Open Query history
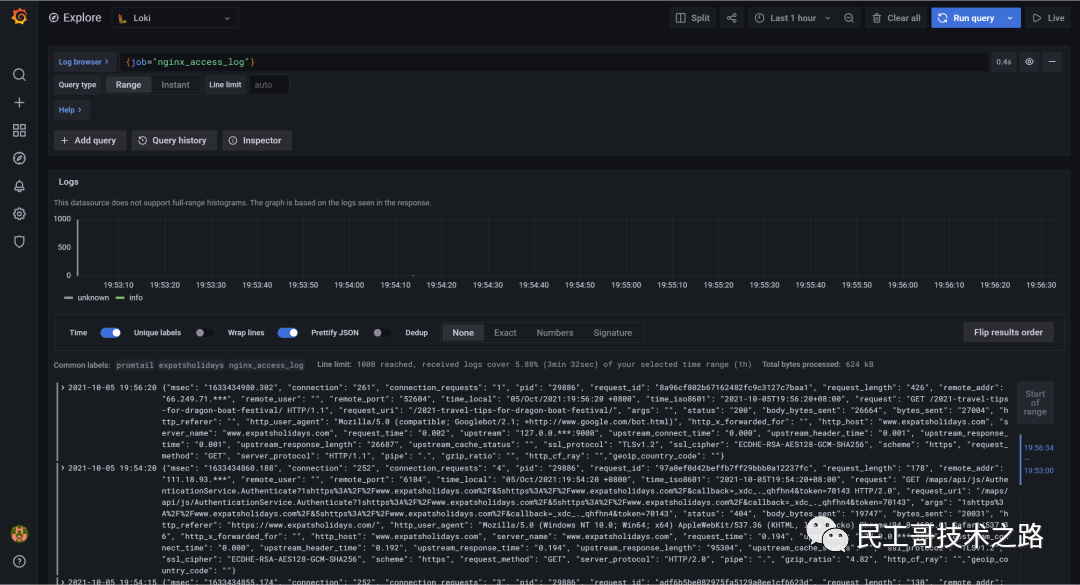The height and width of the screenshot is (585, 1080). tap(173, 141)
